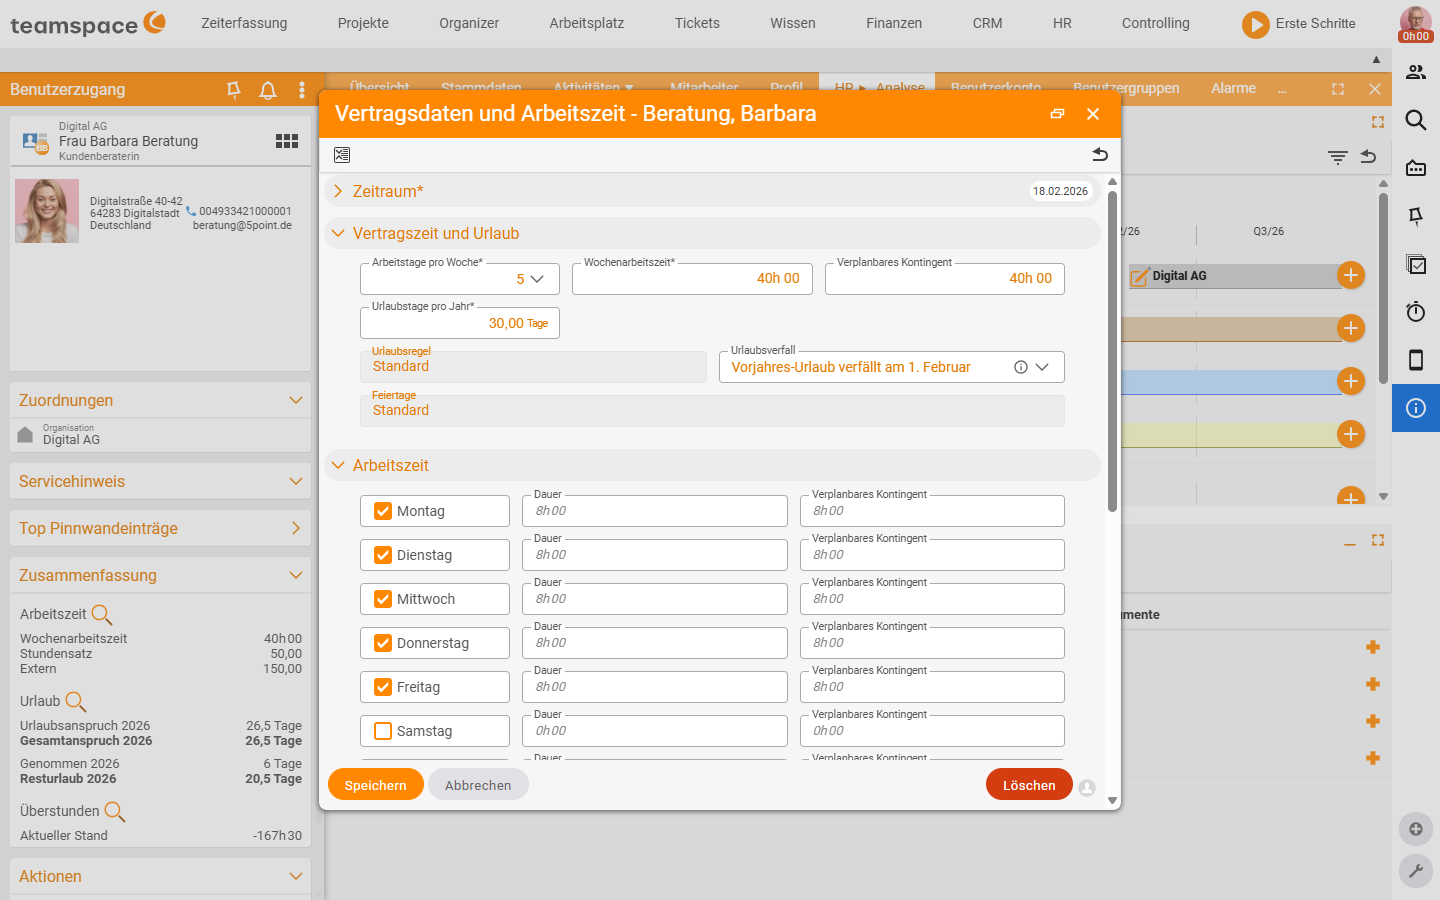Click the Excel export icon in the dialog toolbar
This screenshot has height=900, width=1440.
click(342, 155)
